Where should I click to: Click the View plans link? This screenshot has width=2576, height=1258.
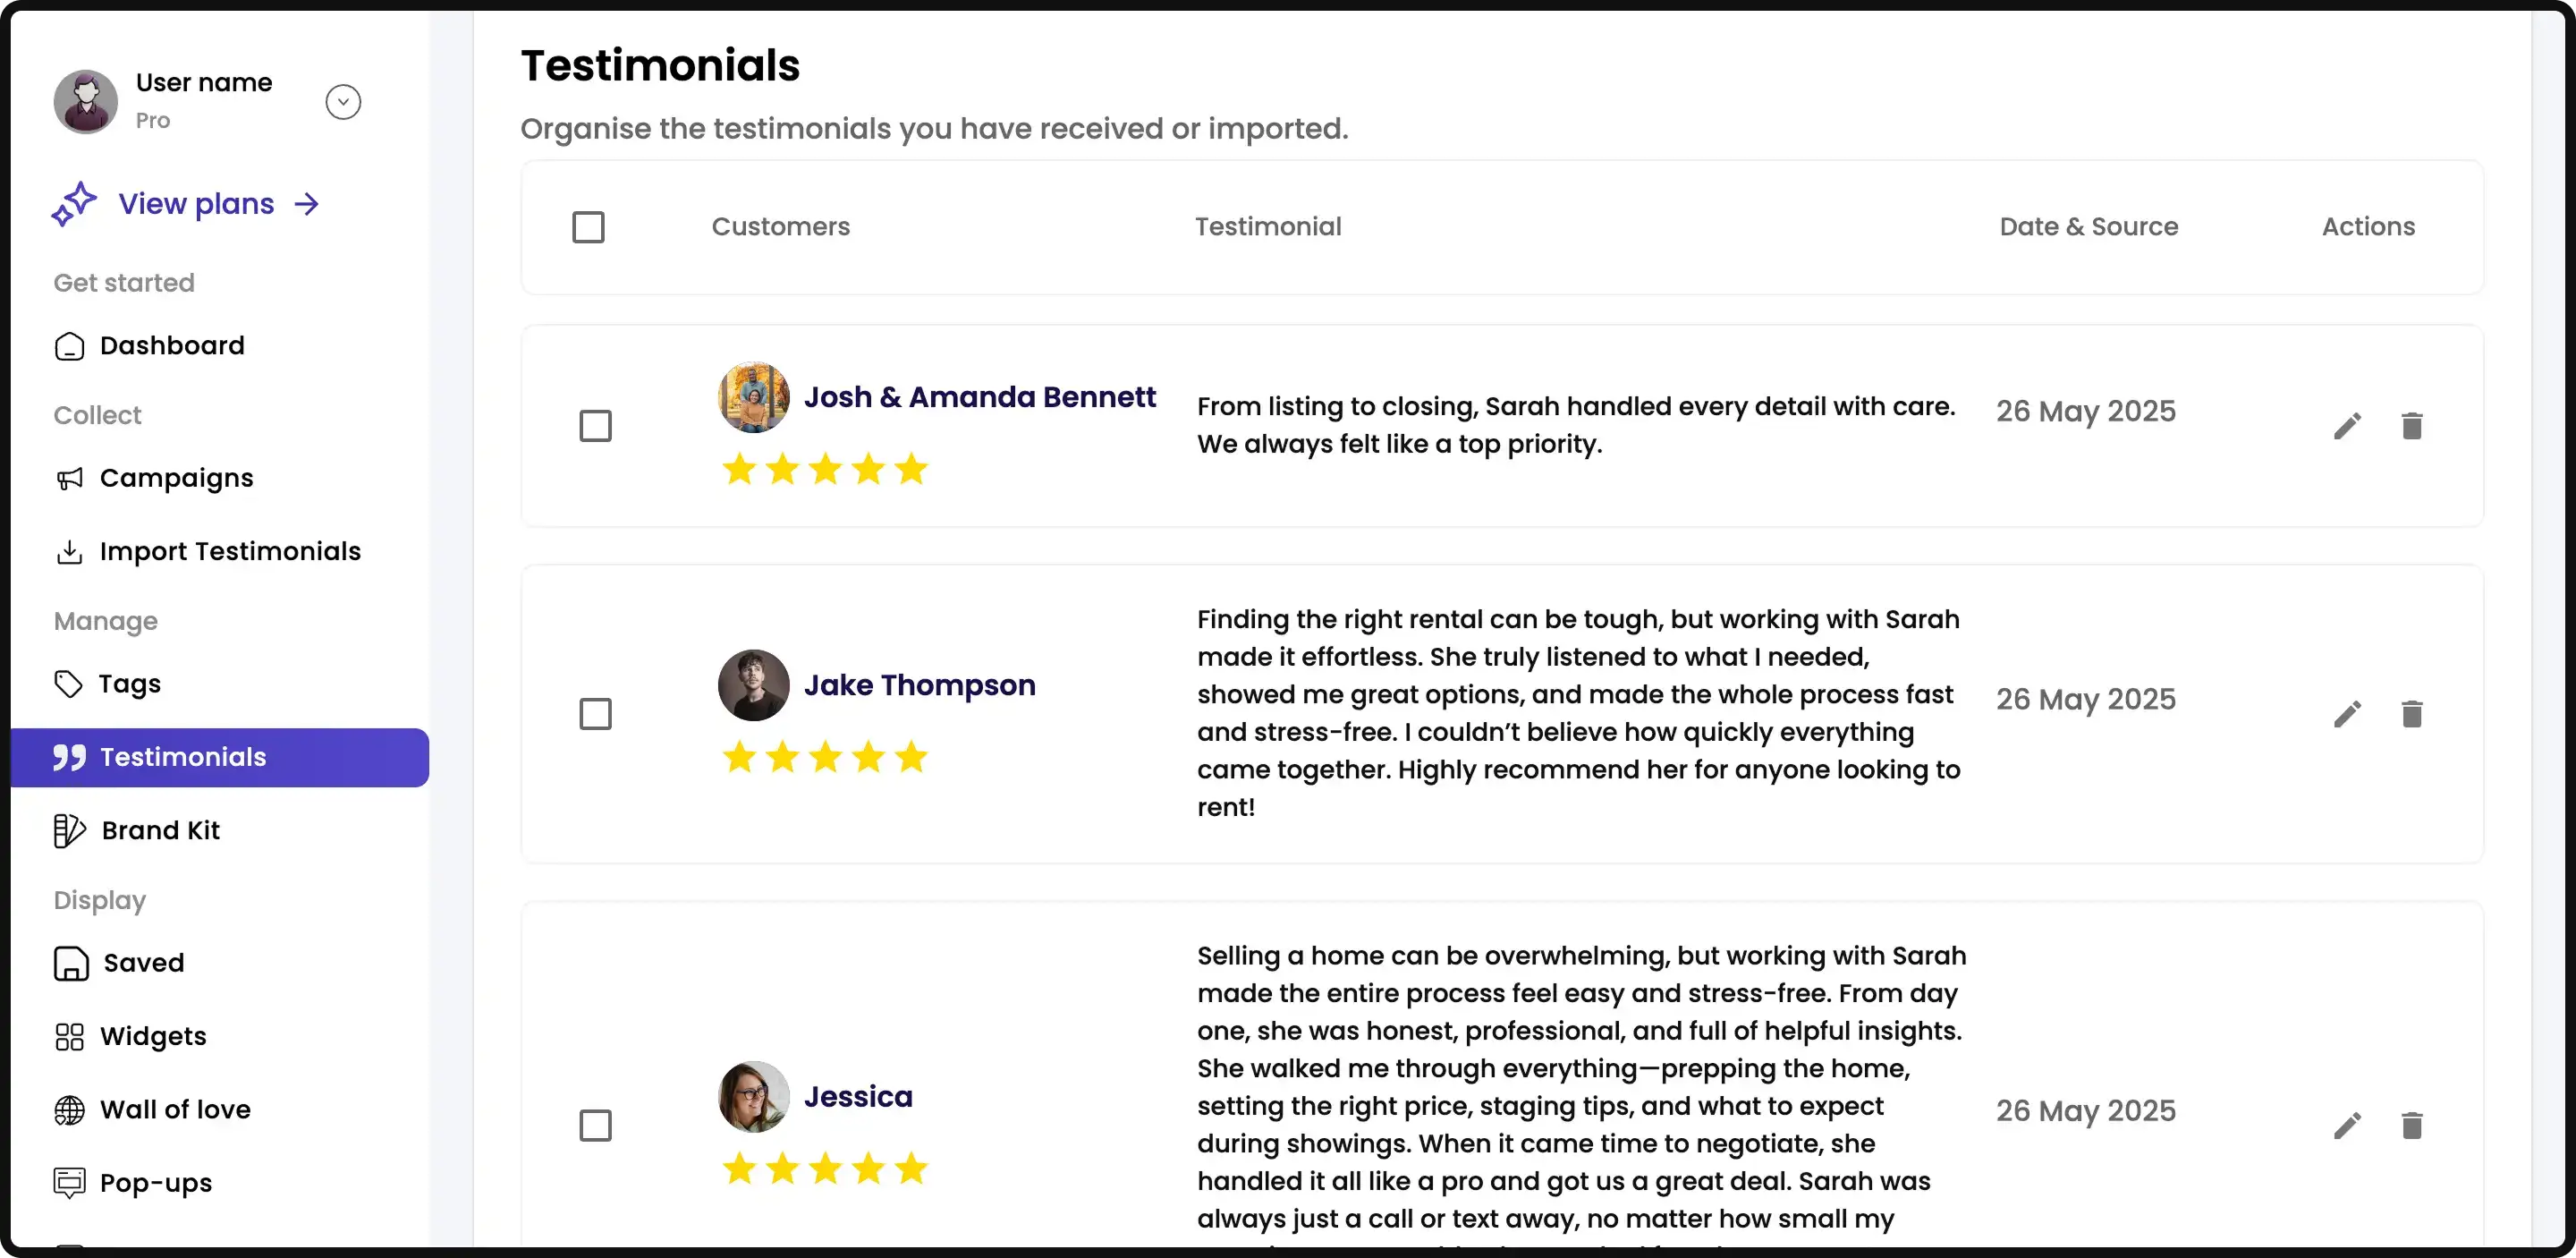pos(196,204)
